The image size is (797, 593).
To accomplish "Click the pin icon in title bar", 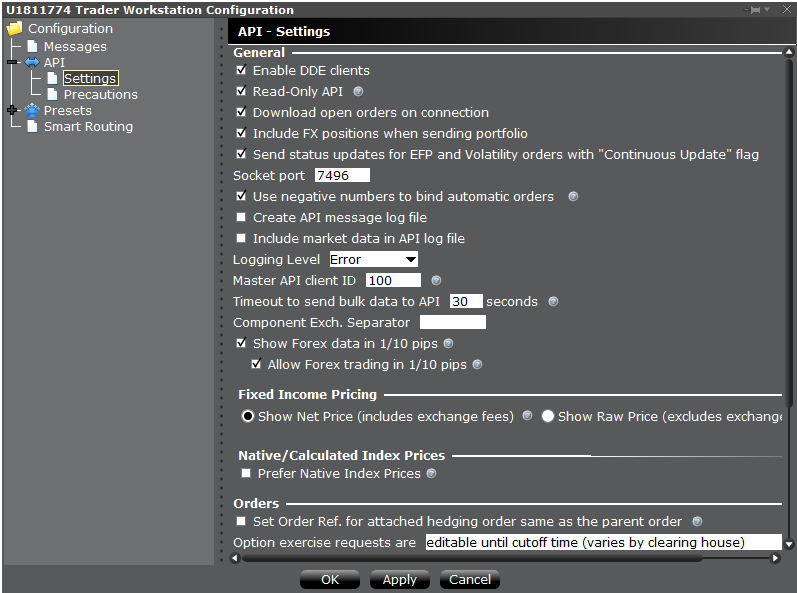I will (756, 10).
